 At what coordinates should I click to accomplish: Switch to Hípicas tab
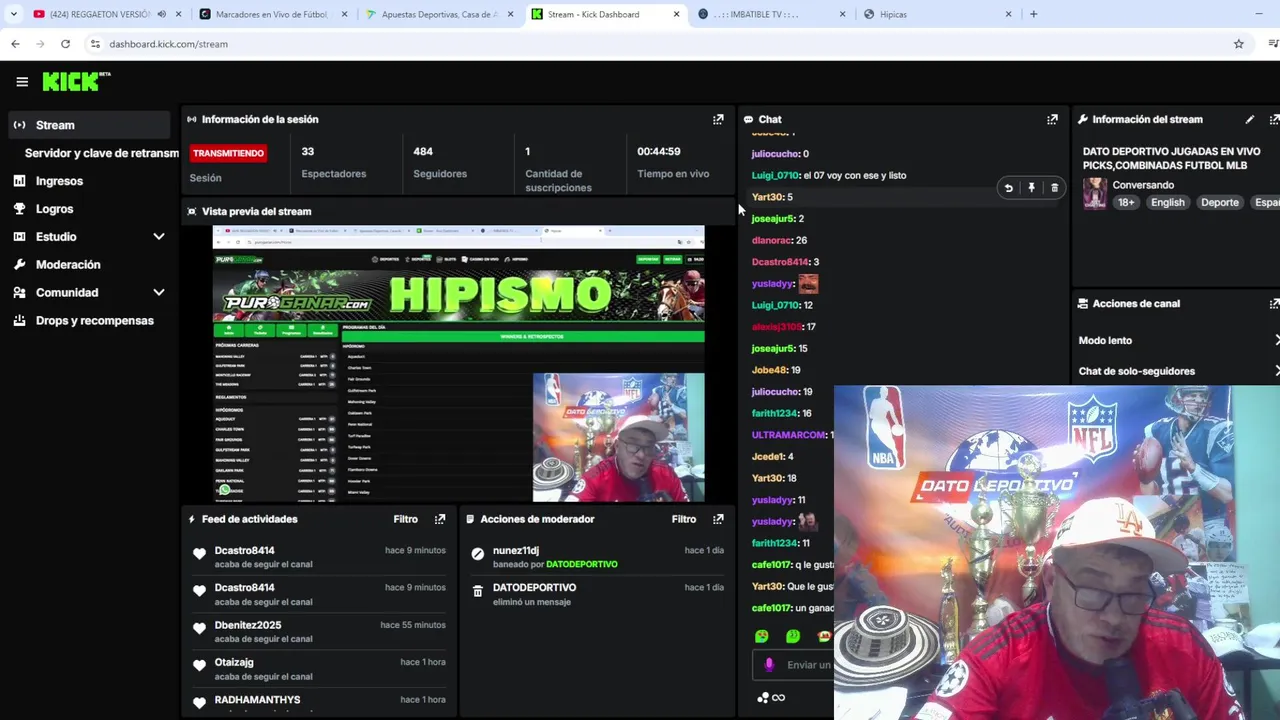(938, 14)
